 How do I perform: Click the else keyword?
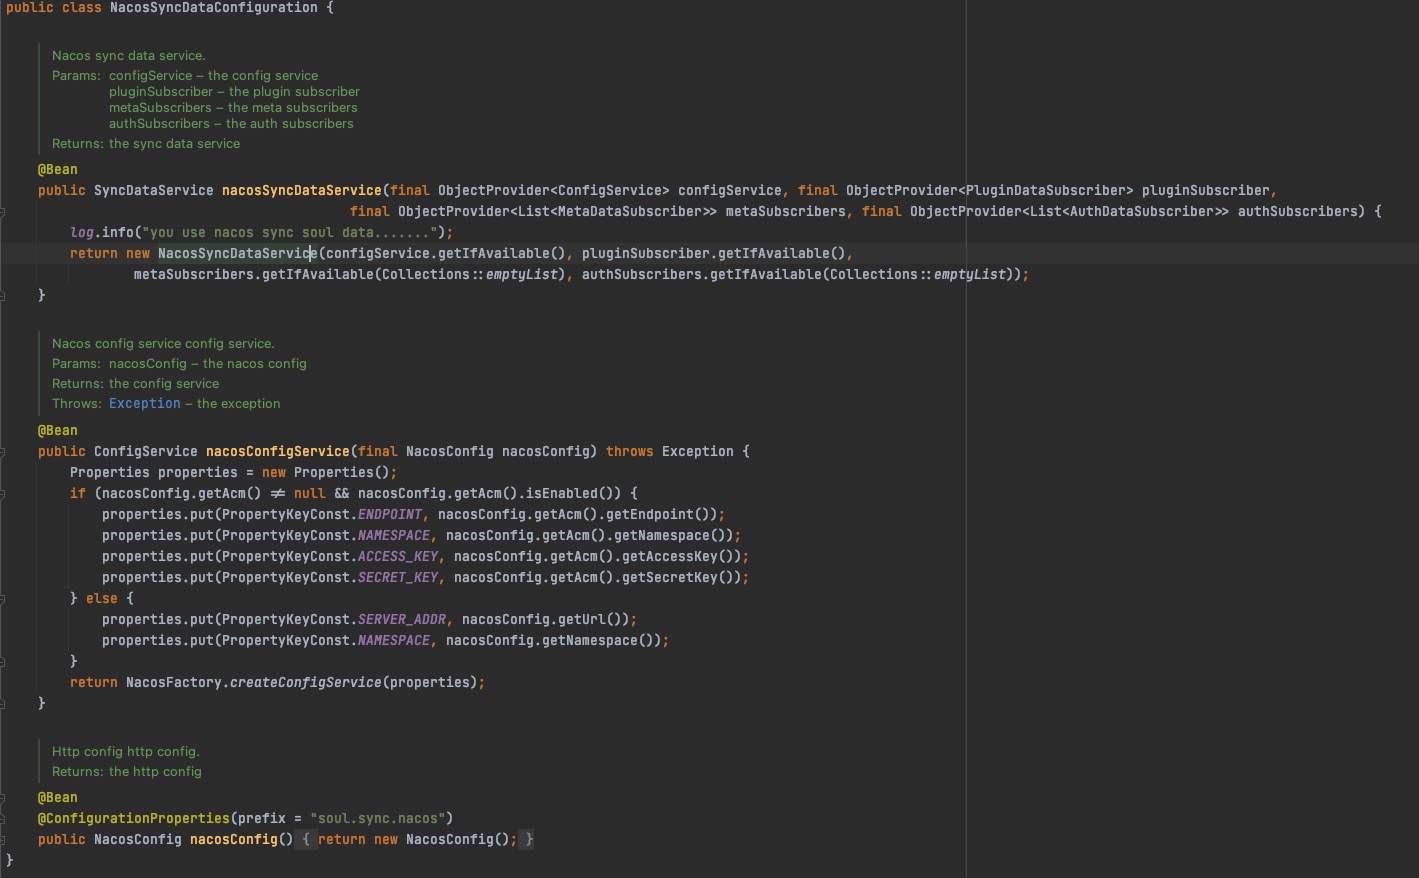(x=102, y=598)
